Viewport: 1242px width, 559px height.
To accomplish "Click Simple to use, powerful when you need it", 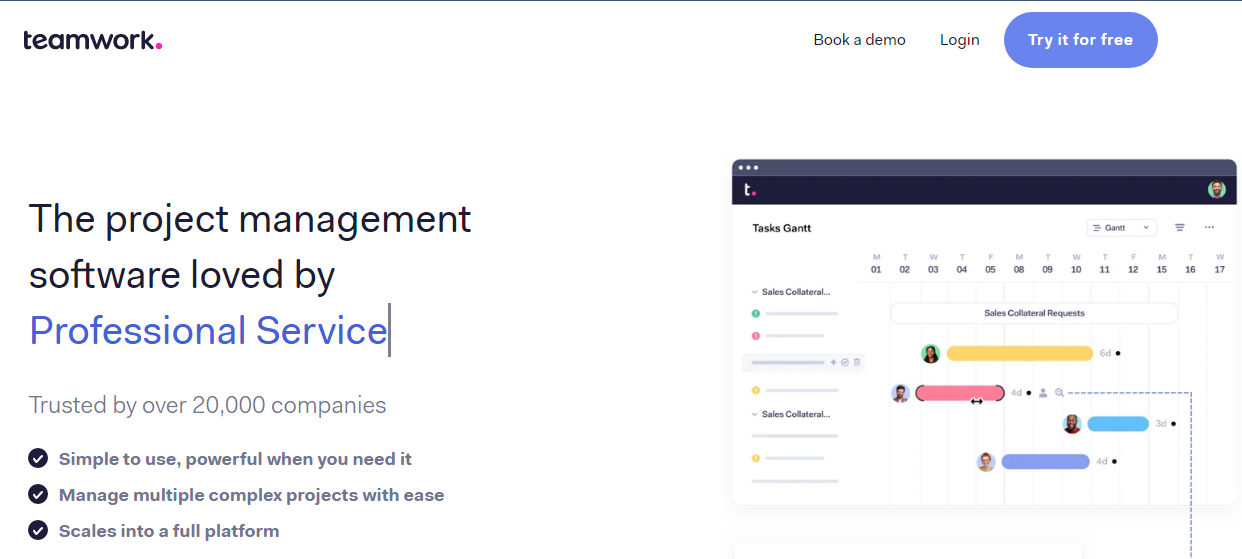I will 235,459.
